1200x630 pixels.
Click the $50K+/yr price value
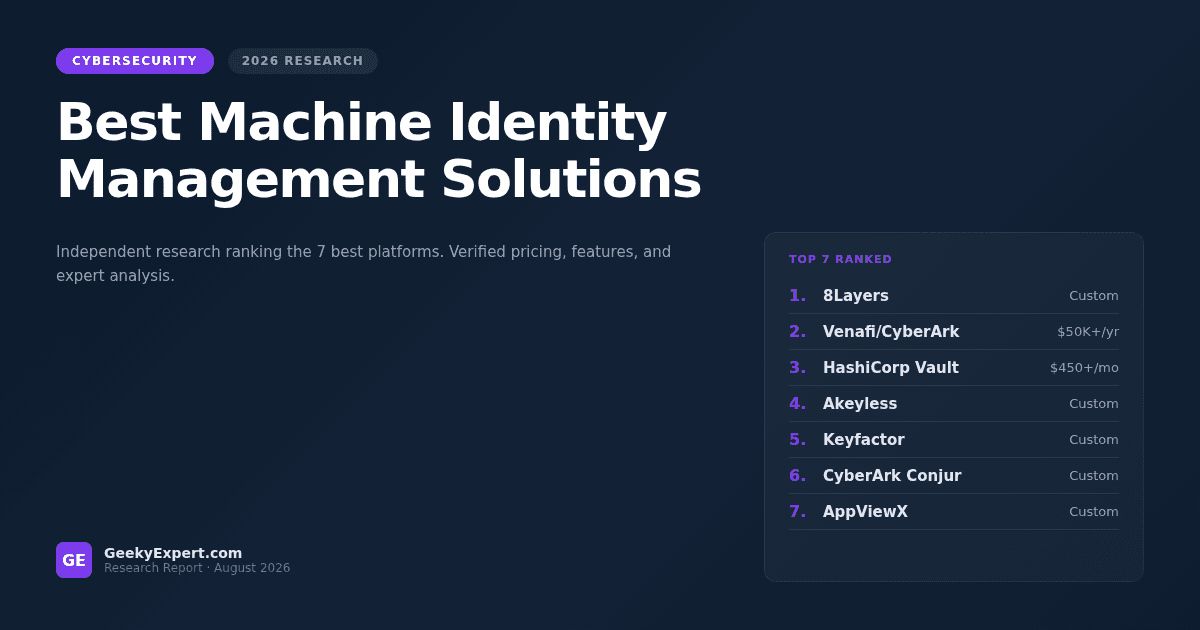point(1088,332)
